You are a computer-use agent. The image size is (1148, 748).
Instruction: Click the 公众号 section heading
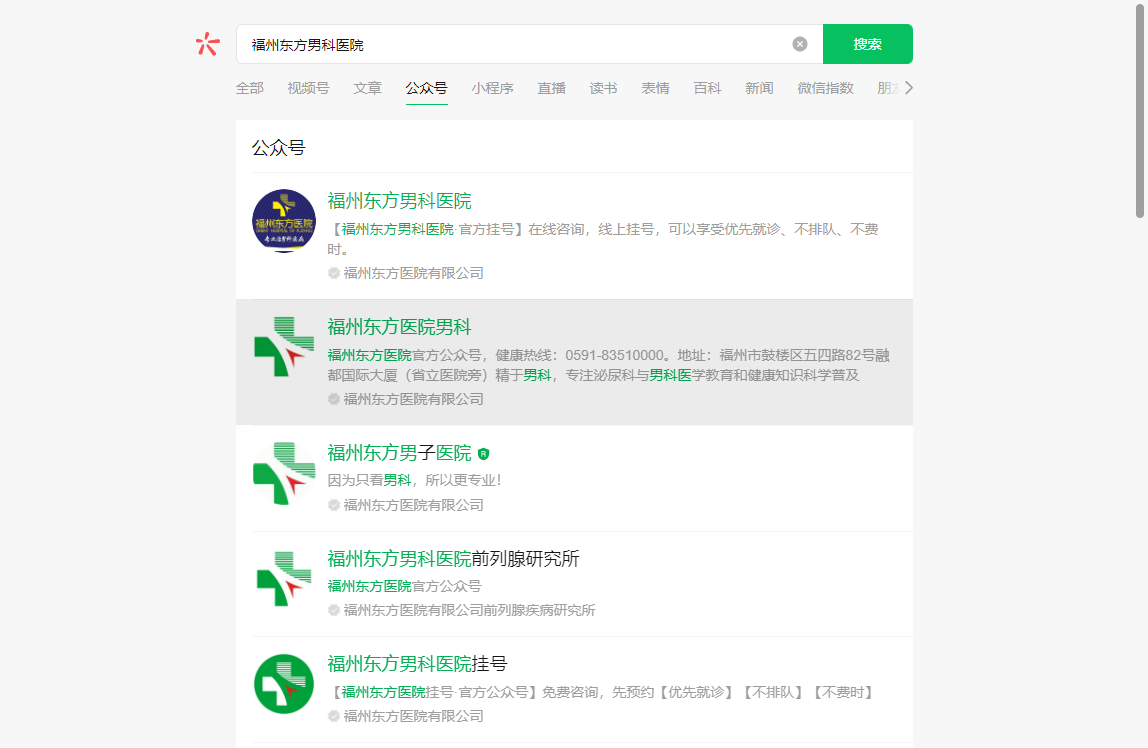(x=278, y=148)
